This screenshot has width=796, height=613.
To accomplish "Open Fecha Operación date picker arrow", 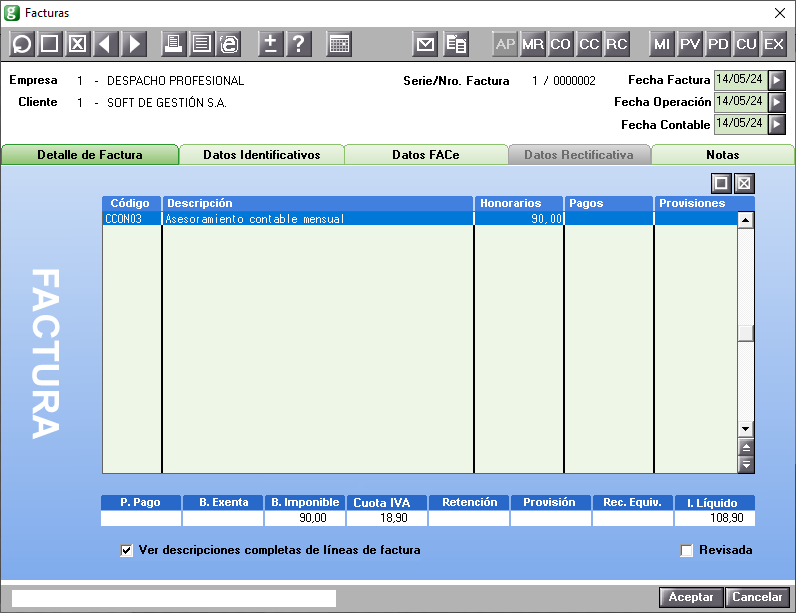I will (x=777, y=102).
